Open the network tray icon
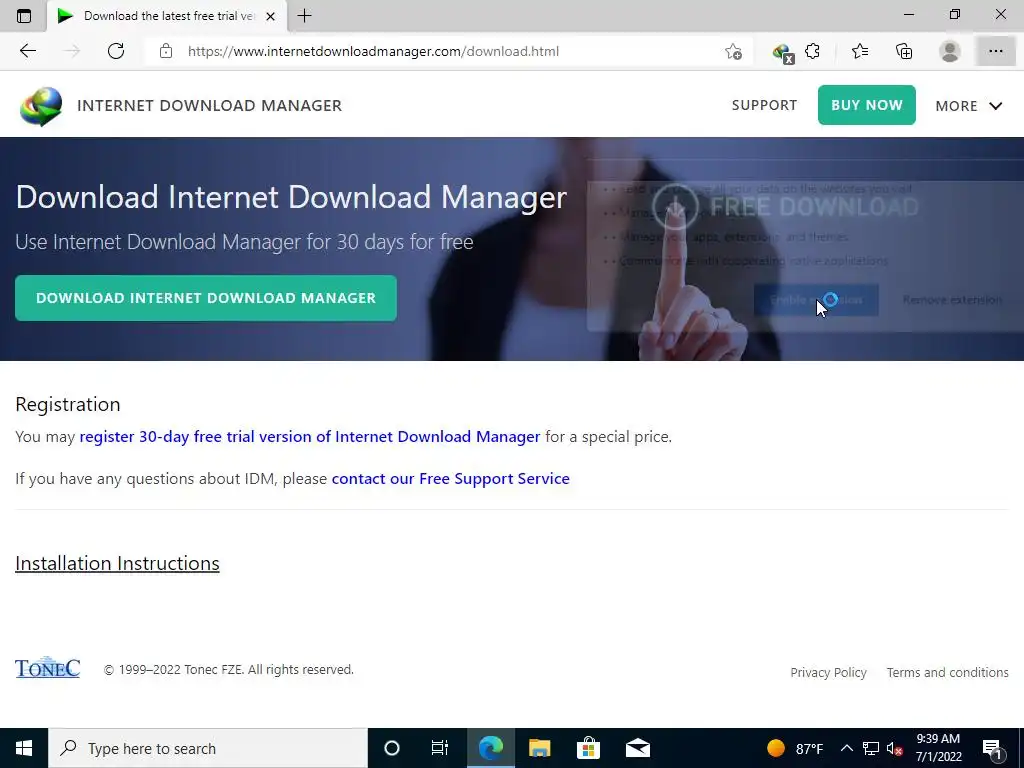Screen dimensions: 1024x768 (871, 748)
